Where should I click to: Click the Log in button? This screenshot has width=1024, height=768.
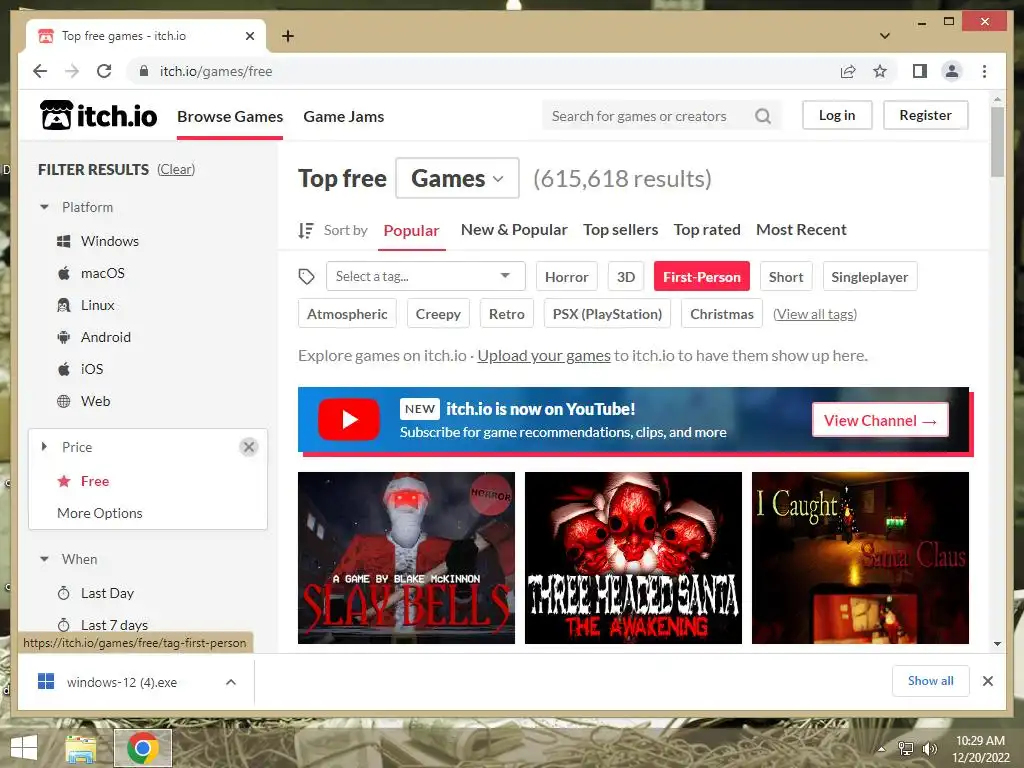(x=837, y=116)
